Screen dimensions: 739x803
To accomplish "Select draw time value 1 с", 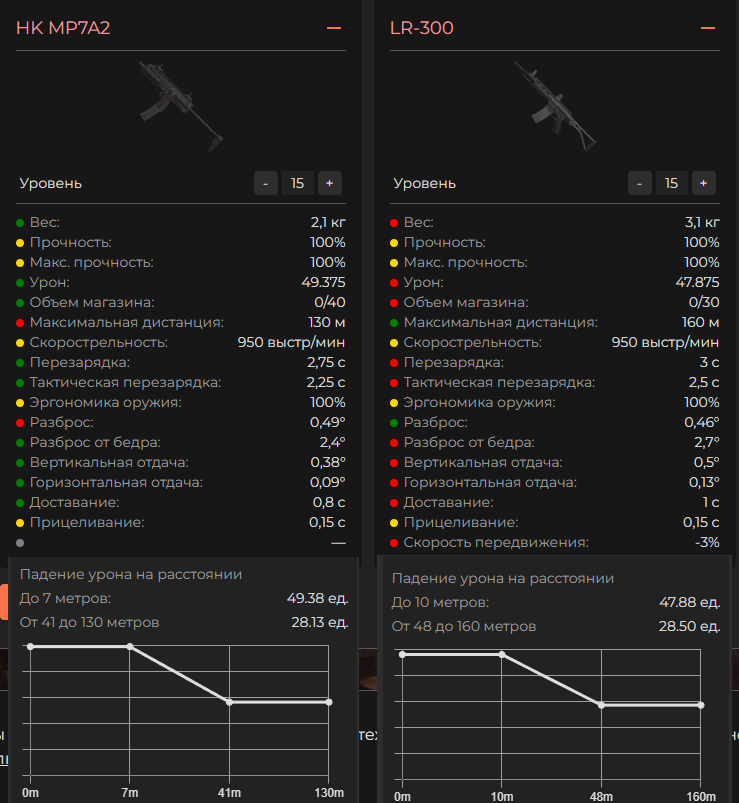I will click(711, 502).
